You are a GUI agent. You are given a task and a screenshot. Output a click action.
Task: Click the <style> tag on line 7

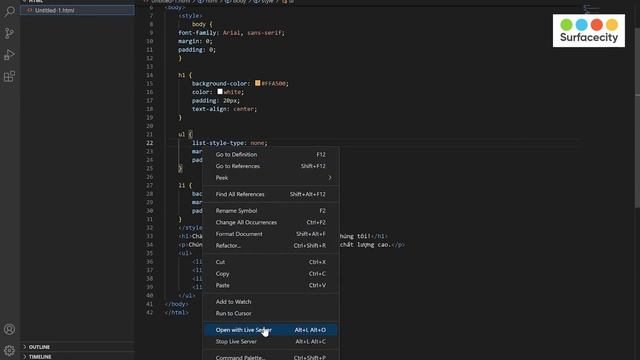(190, 16)
